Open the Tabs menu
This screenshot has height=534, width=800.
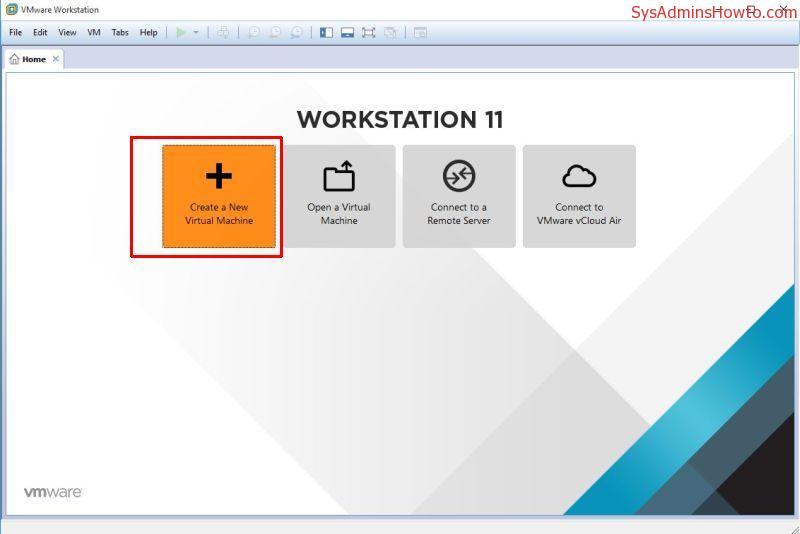coord(120,33)
